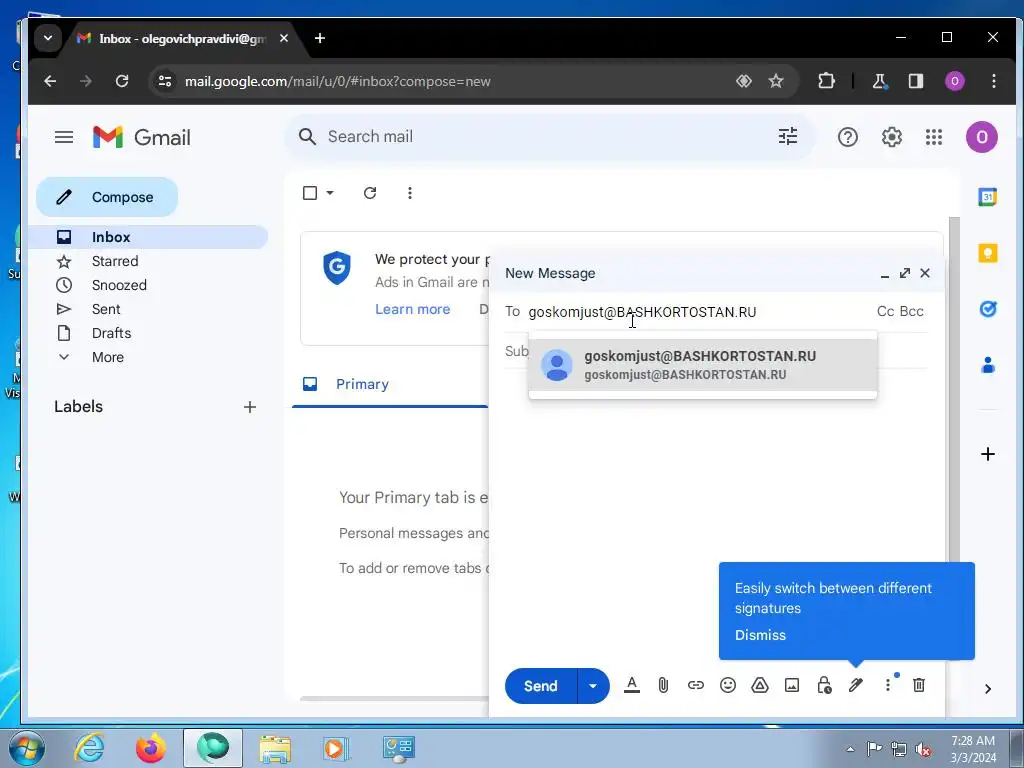
Task: Open Google Tasks side panel
Action: click(x=987, y=309)
